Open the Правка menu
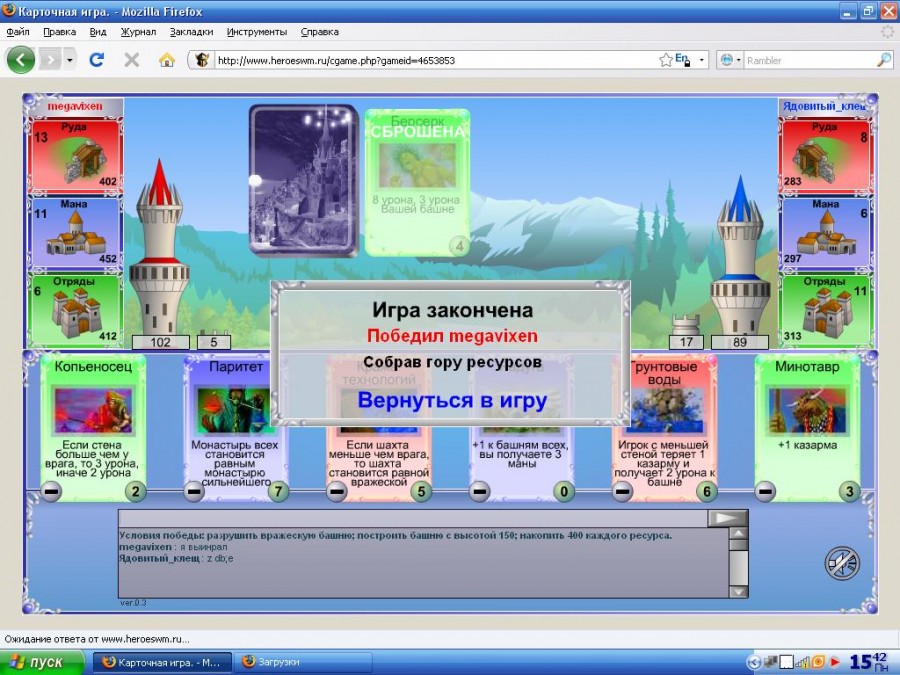This screenshot has height=675, width=900. click(59, 32)
